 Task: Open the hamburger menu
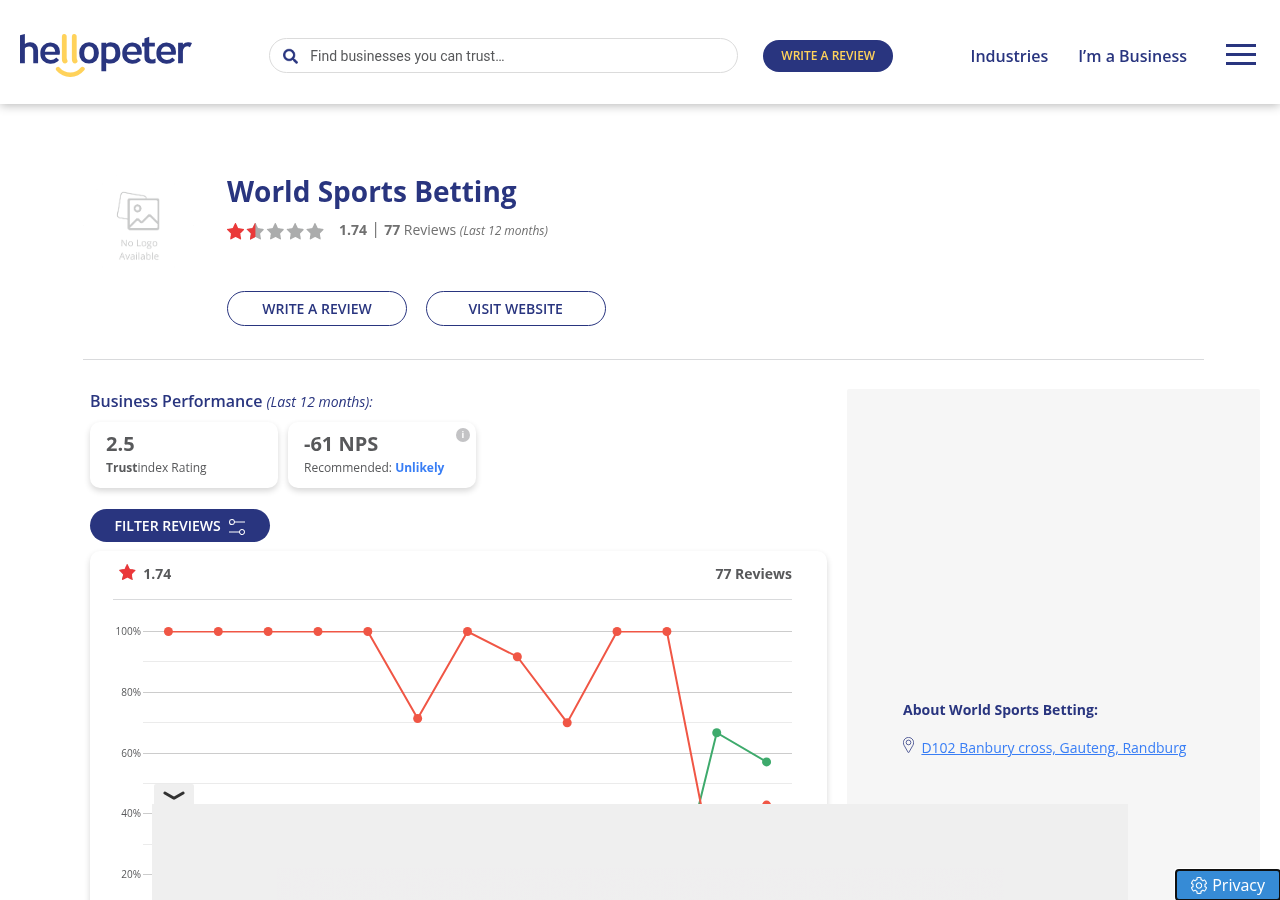(x=1241, y=55)
